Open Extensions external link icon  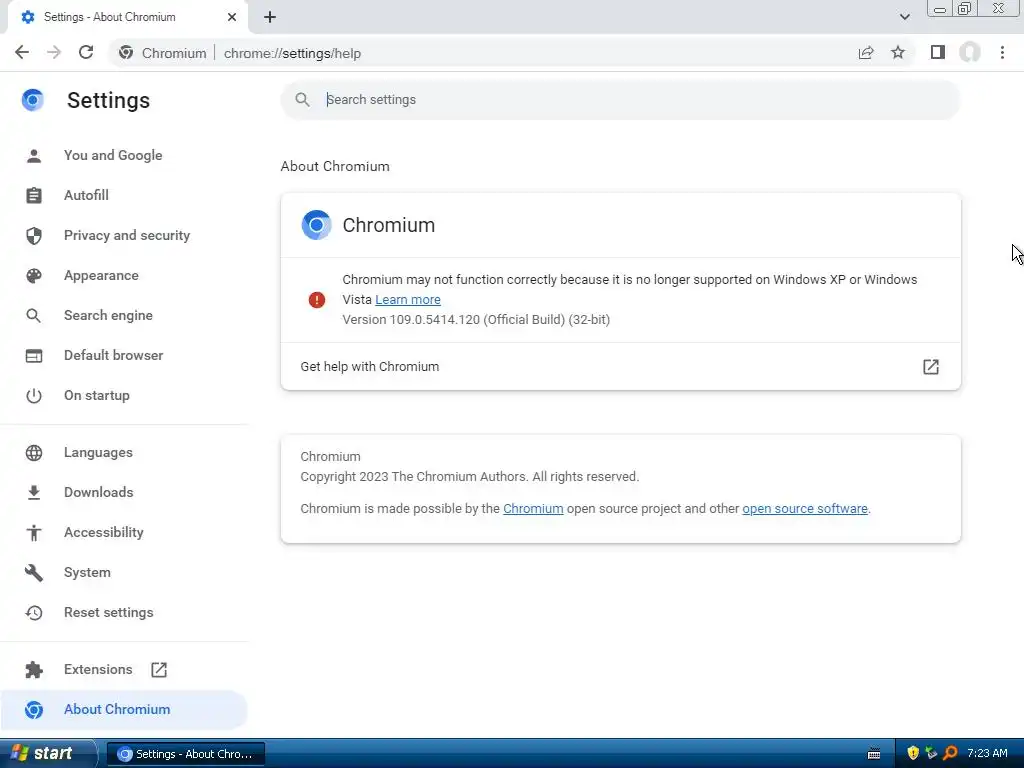coord(159,669)
